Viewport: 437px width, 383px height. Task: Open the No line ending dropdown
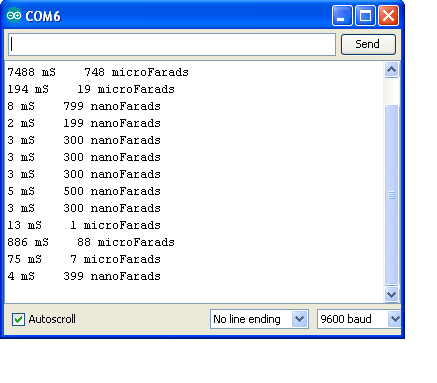(259, 319)
